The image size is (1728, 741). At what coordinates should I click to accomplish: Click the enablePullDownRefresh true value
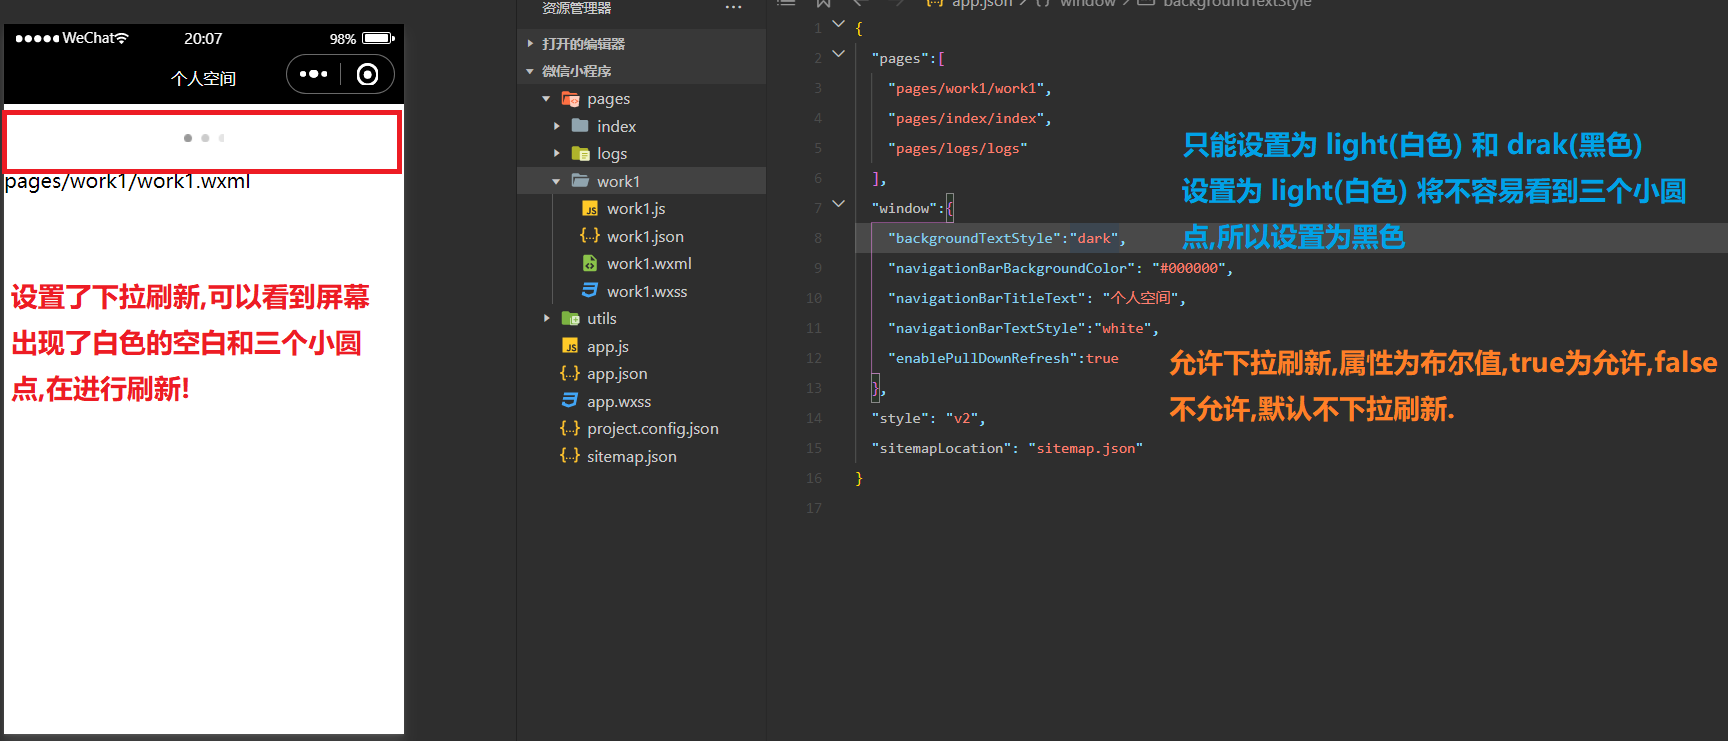click(x=1102, y=358)
